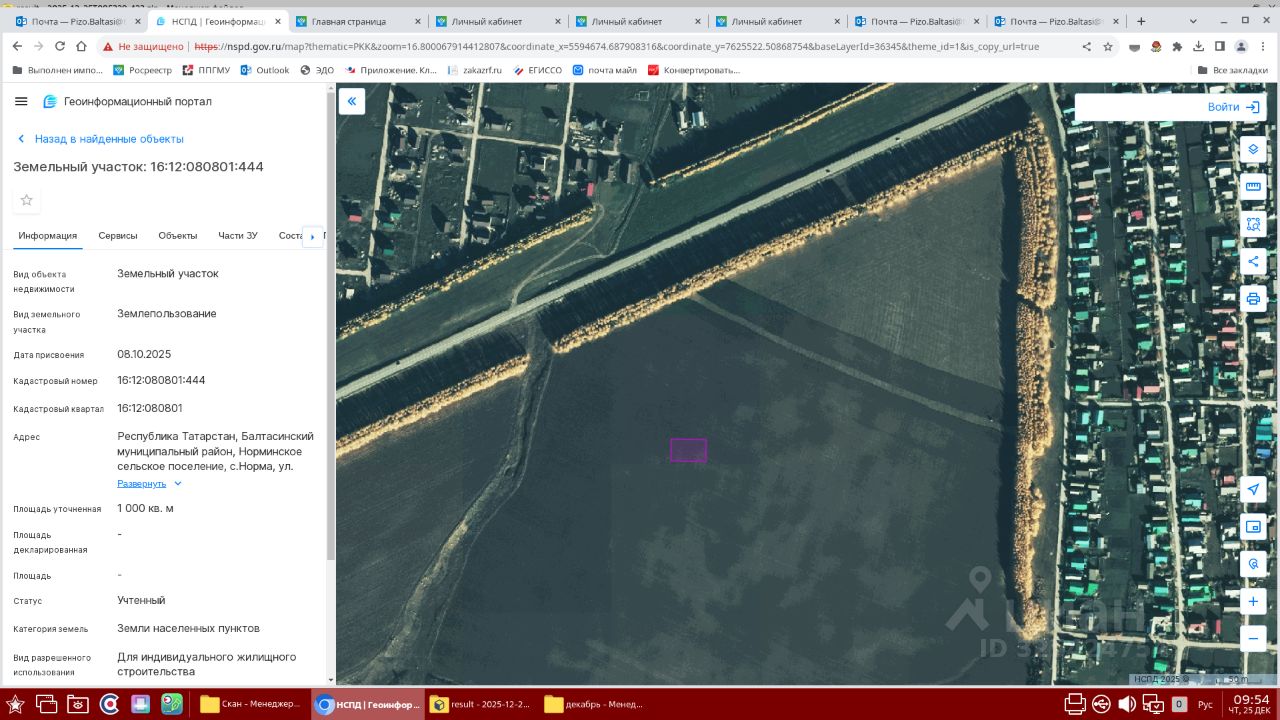Click the browser address bar URL

tap(616, 46)
